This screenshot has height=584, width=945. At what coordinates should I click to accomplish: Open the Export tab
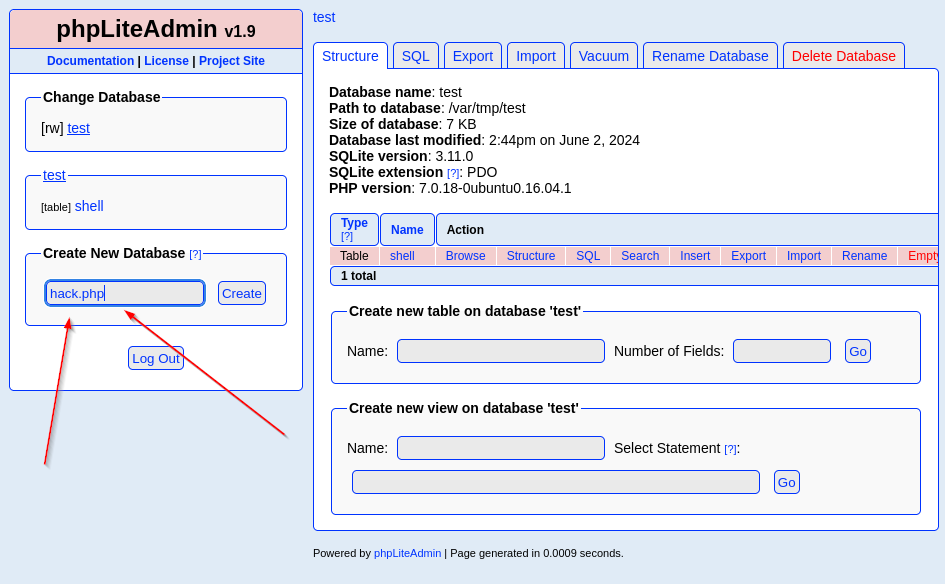[x=472, y=56]
